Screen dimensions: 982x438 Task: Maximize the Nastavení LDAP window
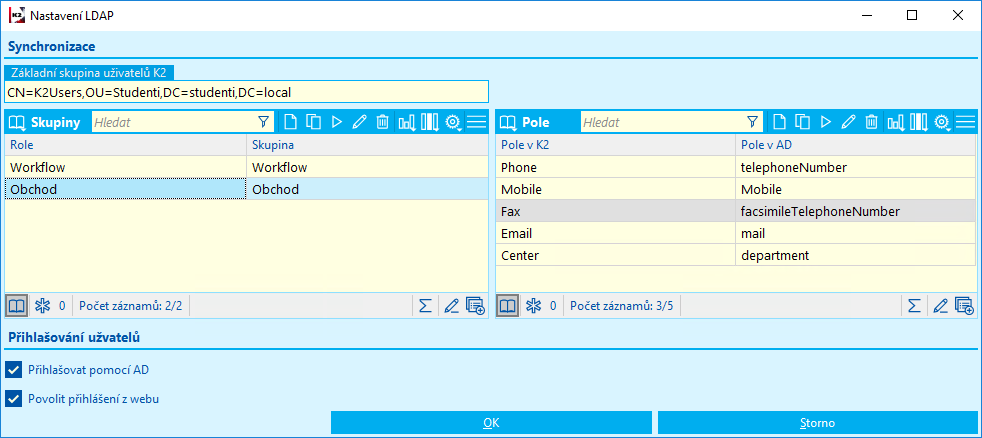[912, 16]
